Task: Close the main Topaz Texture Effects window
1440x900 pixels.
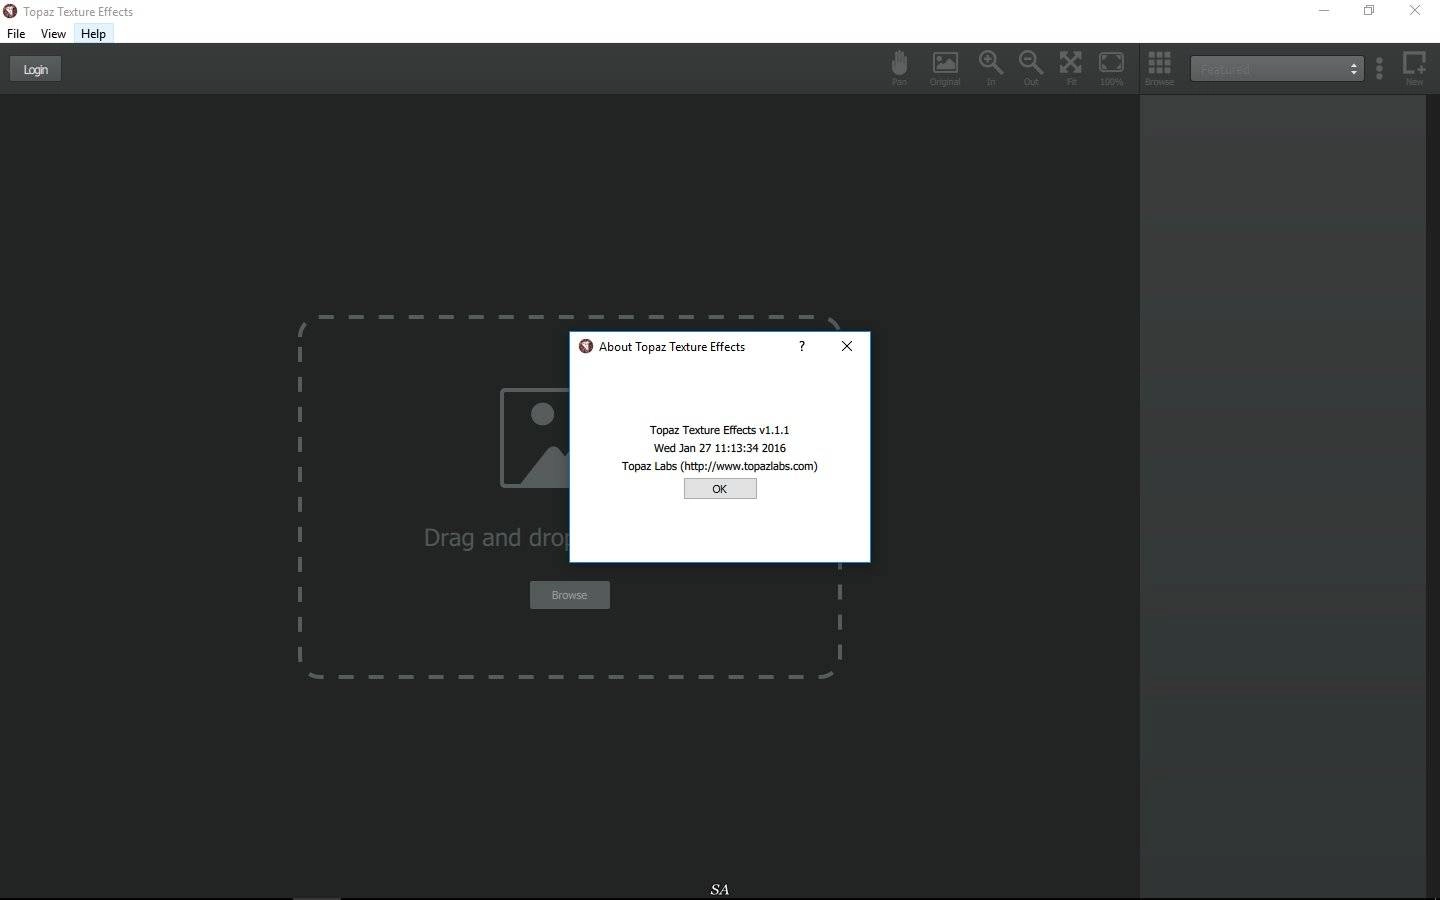Action: [x=1415, y=11]
